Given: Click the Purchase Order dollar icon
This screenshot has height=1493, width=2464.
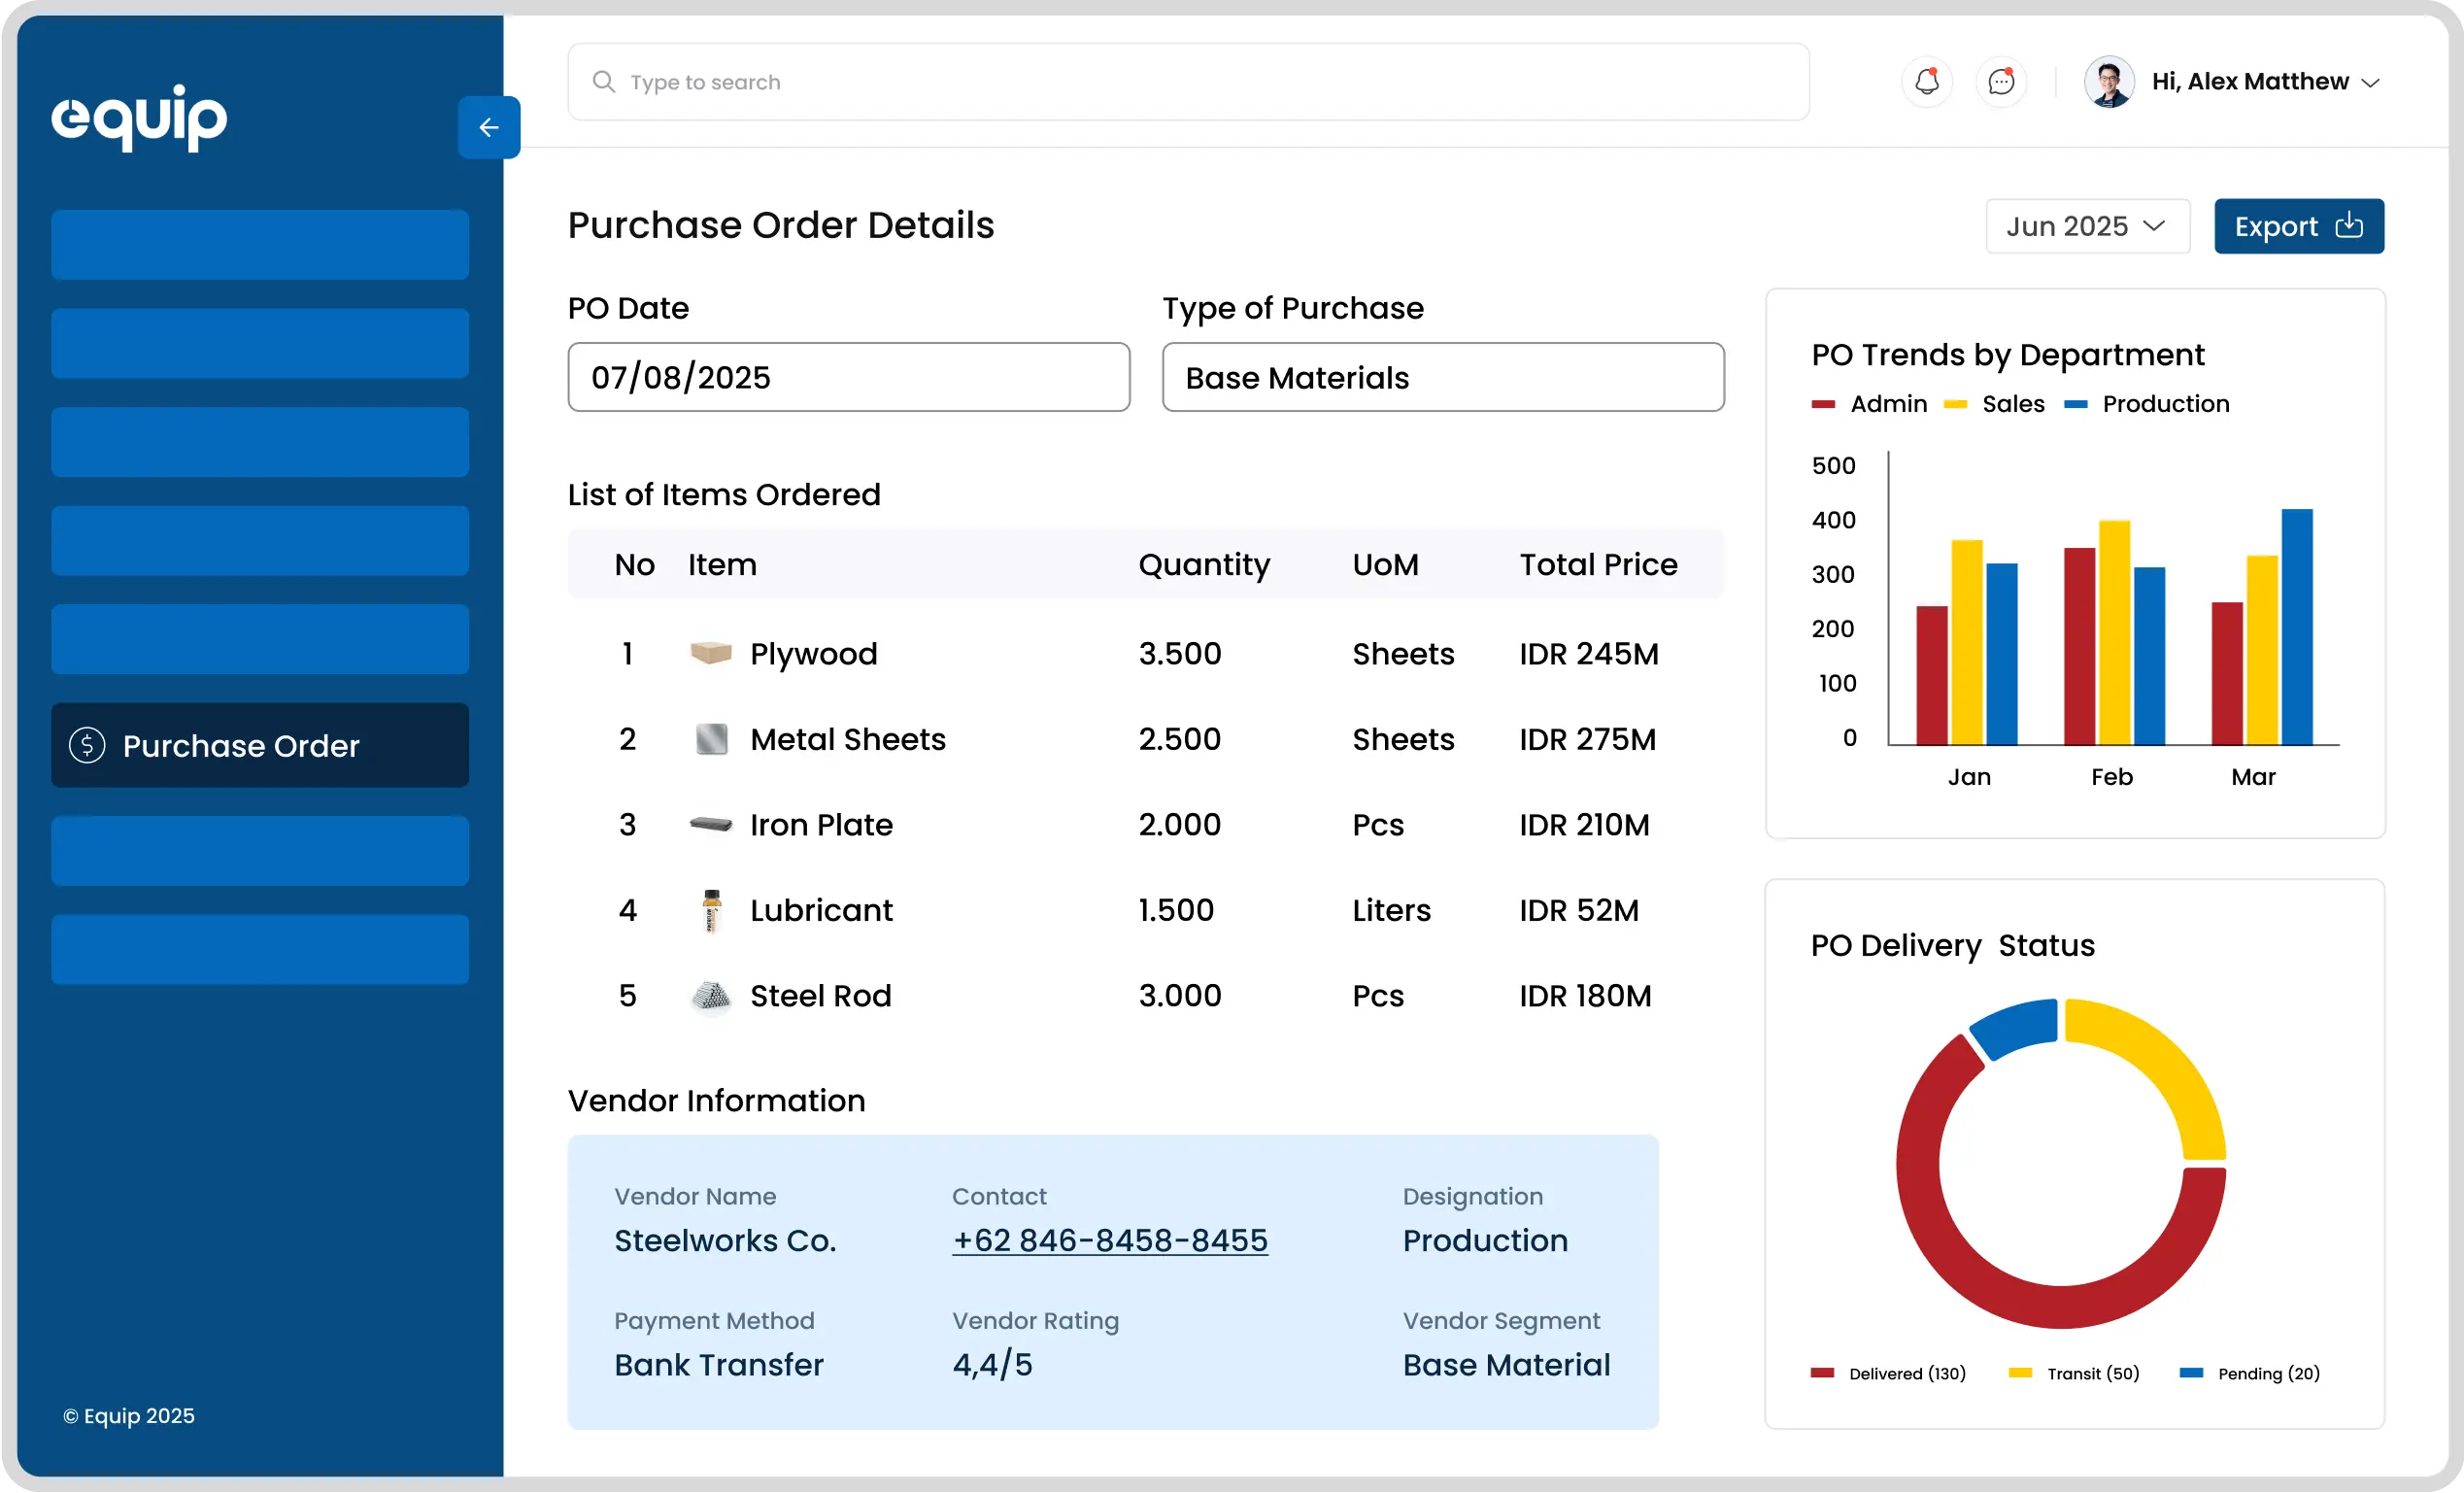Looking at the screenshot, I should click(87, 745).
